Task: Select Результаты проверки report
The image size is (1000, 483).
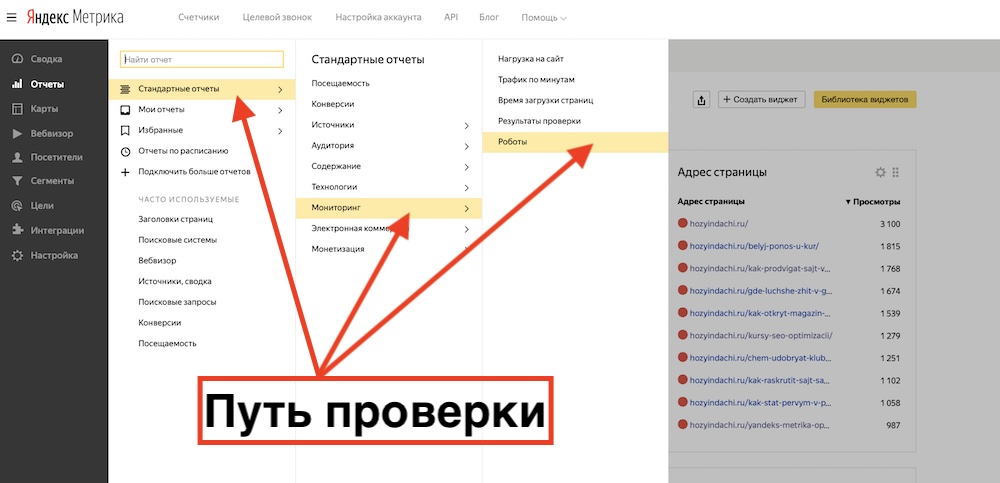Action: (x=539, y=121)
